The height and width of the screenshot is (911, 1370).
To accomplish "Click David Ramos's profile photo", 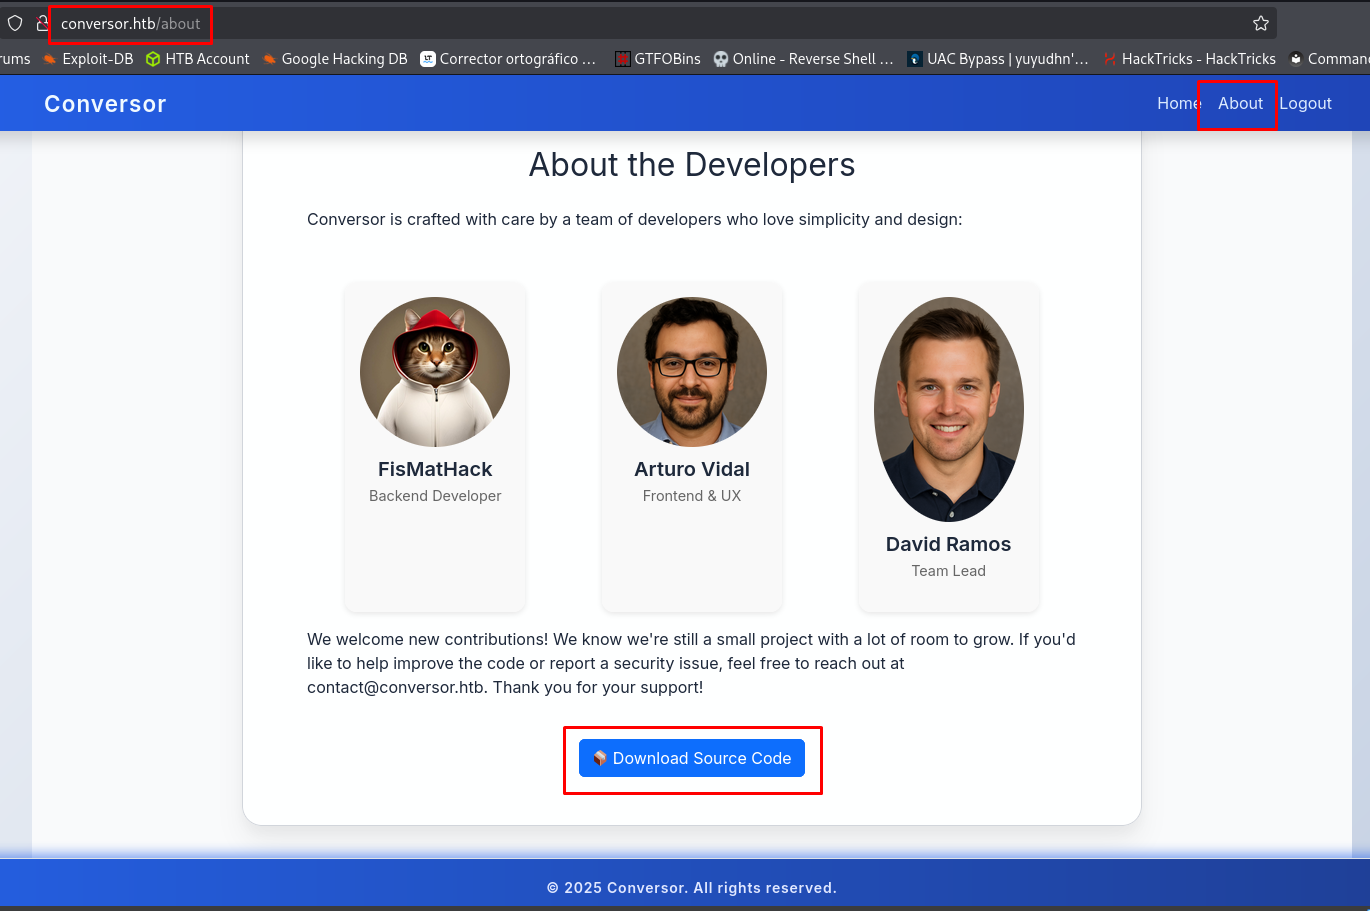I will pos(948,409).
